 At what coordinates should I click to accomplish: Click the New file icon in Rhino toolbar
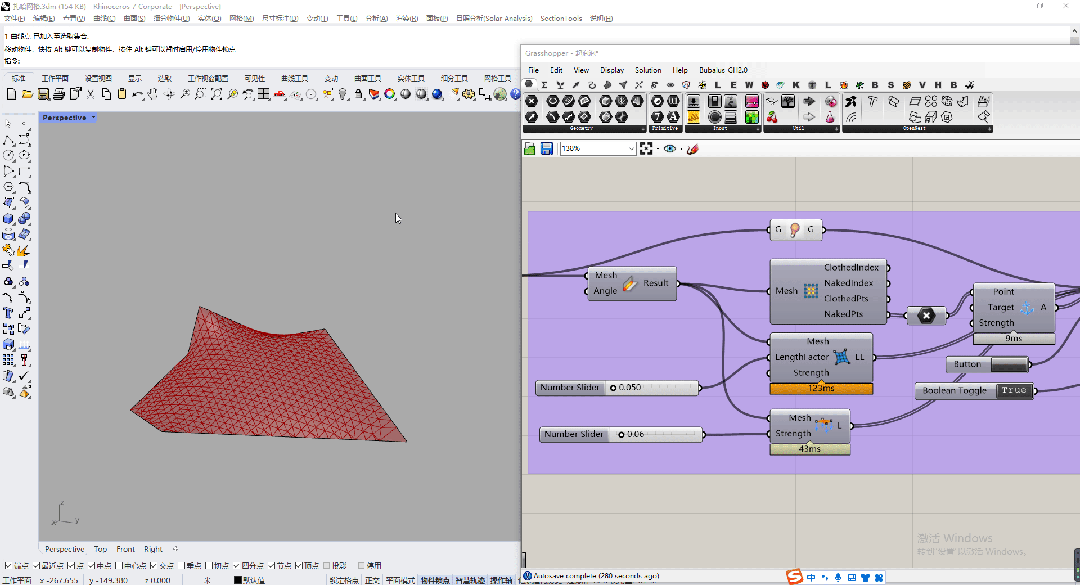click(11, 94)
